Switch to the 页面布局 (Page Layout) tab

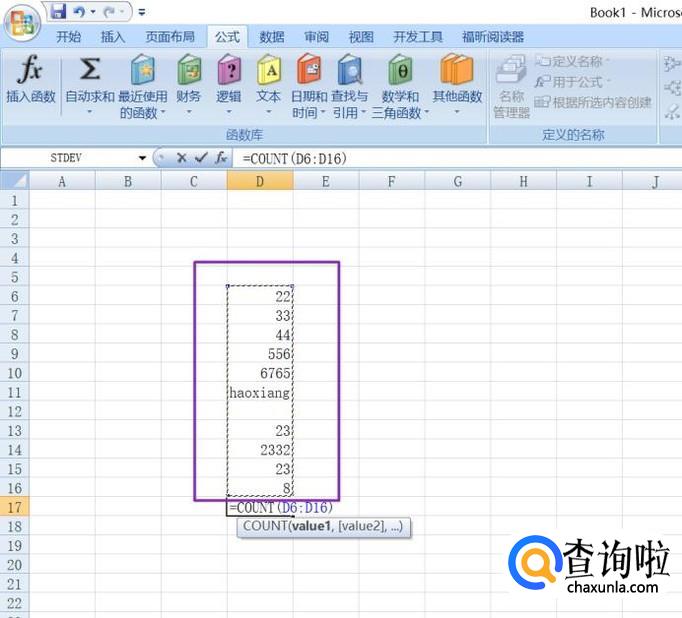pyautogui.click(x=171, y=37)
